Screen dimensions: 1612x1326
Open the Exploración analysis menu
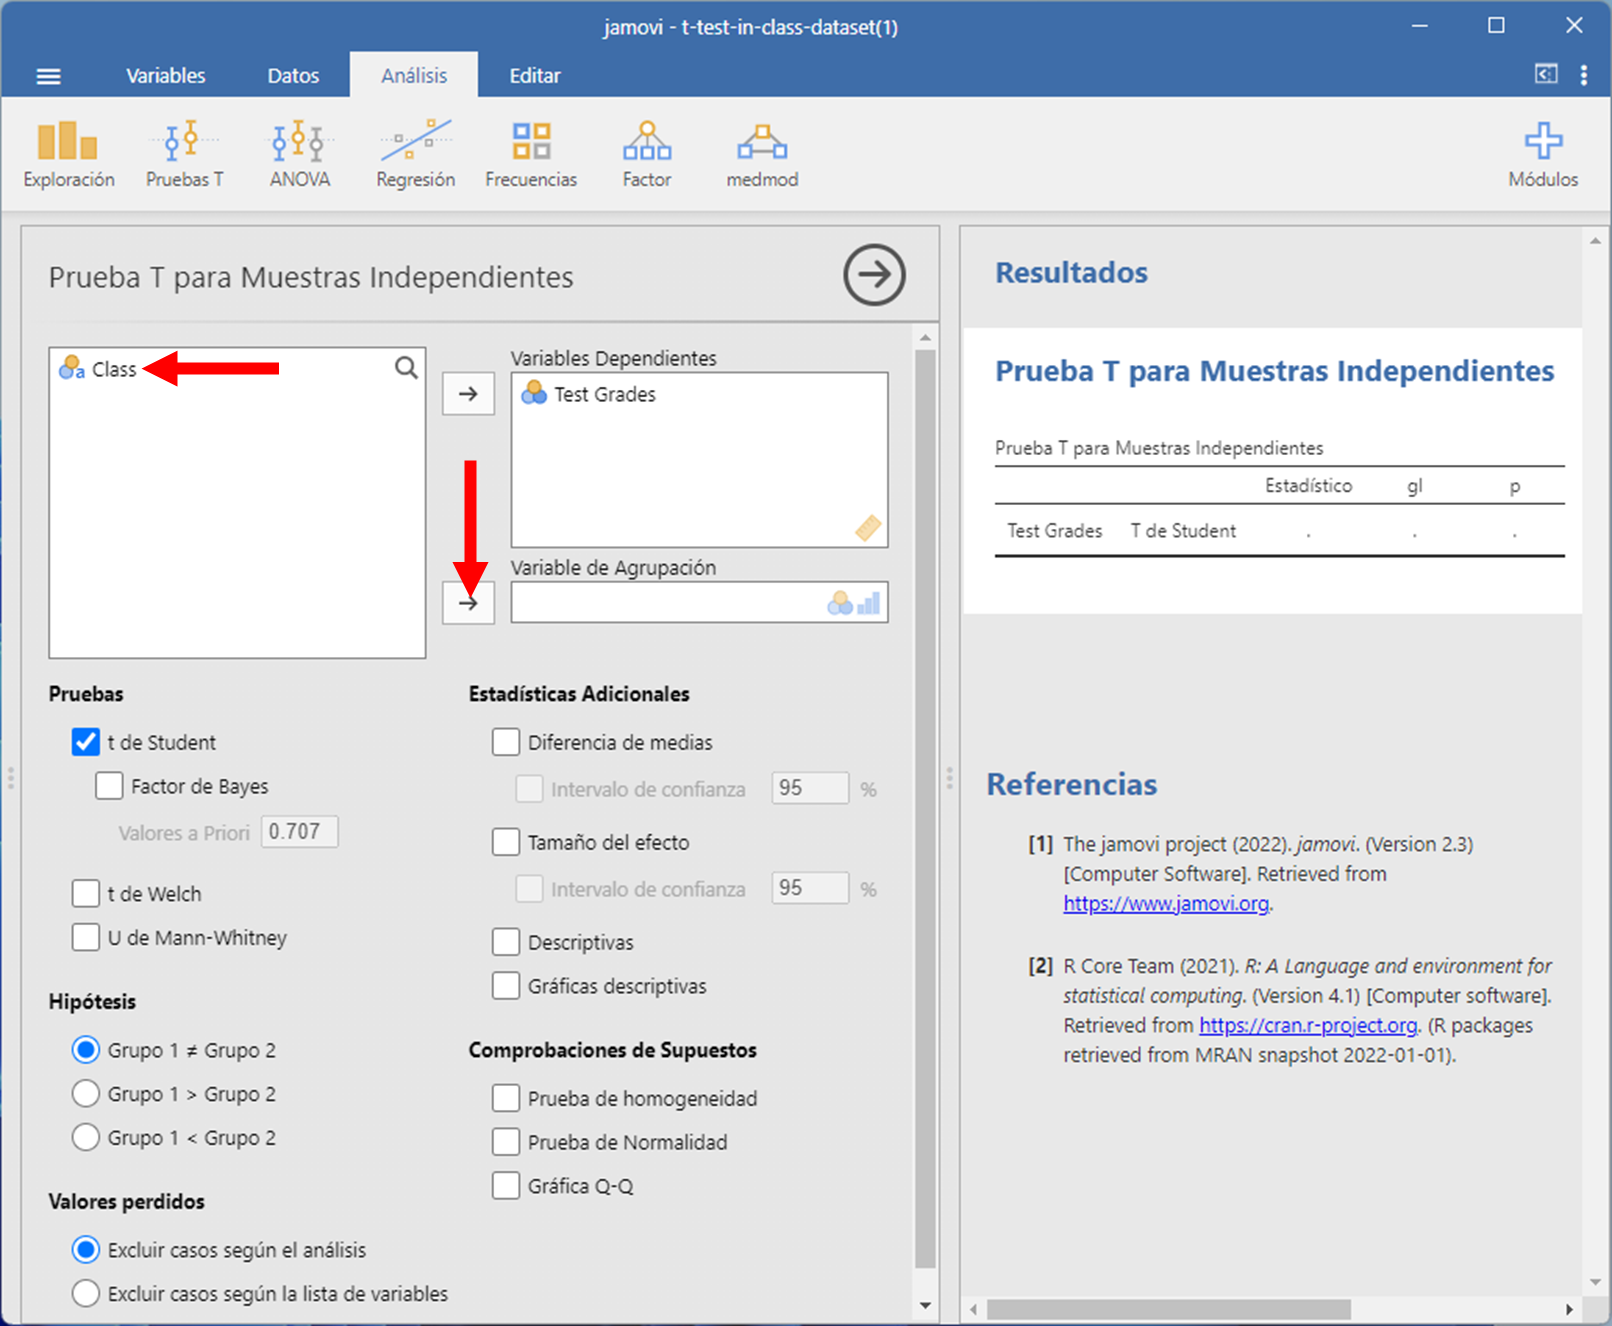[x=68, y=154]
